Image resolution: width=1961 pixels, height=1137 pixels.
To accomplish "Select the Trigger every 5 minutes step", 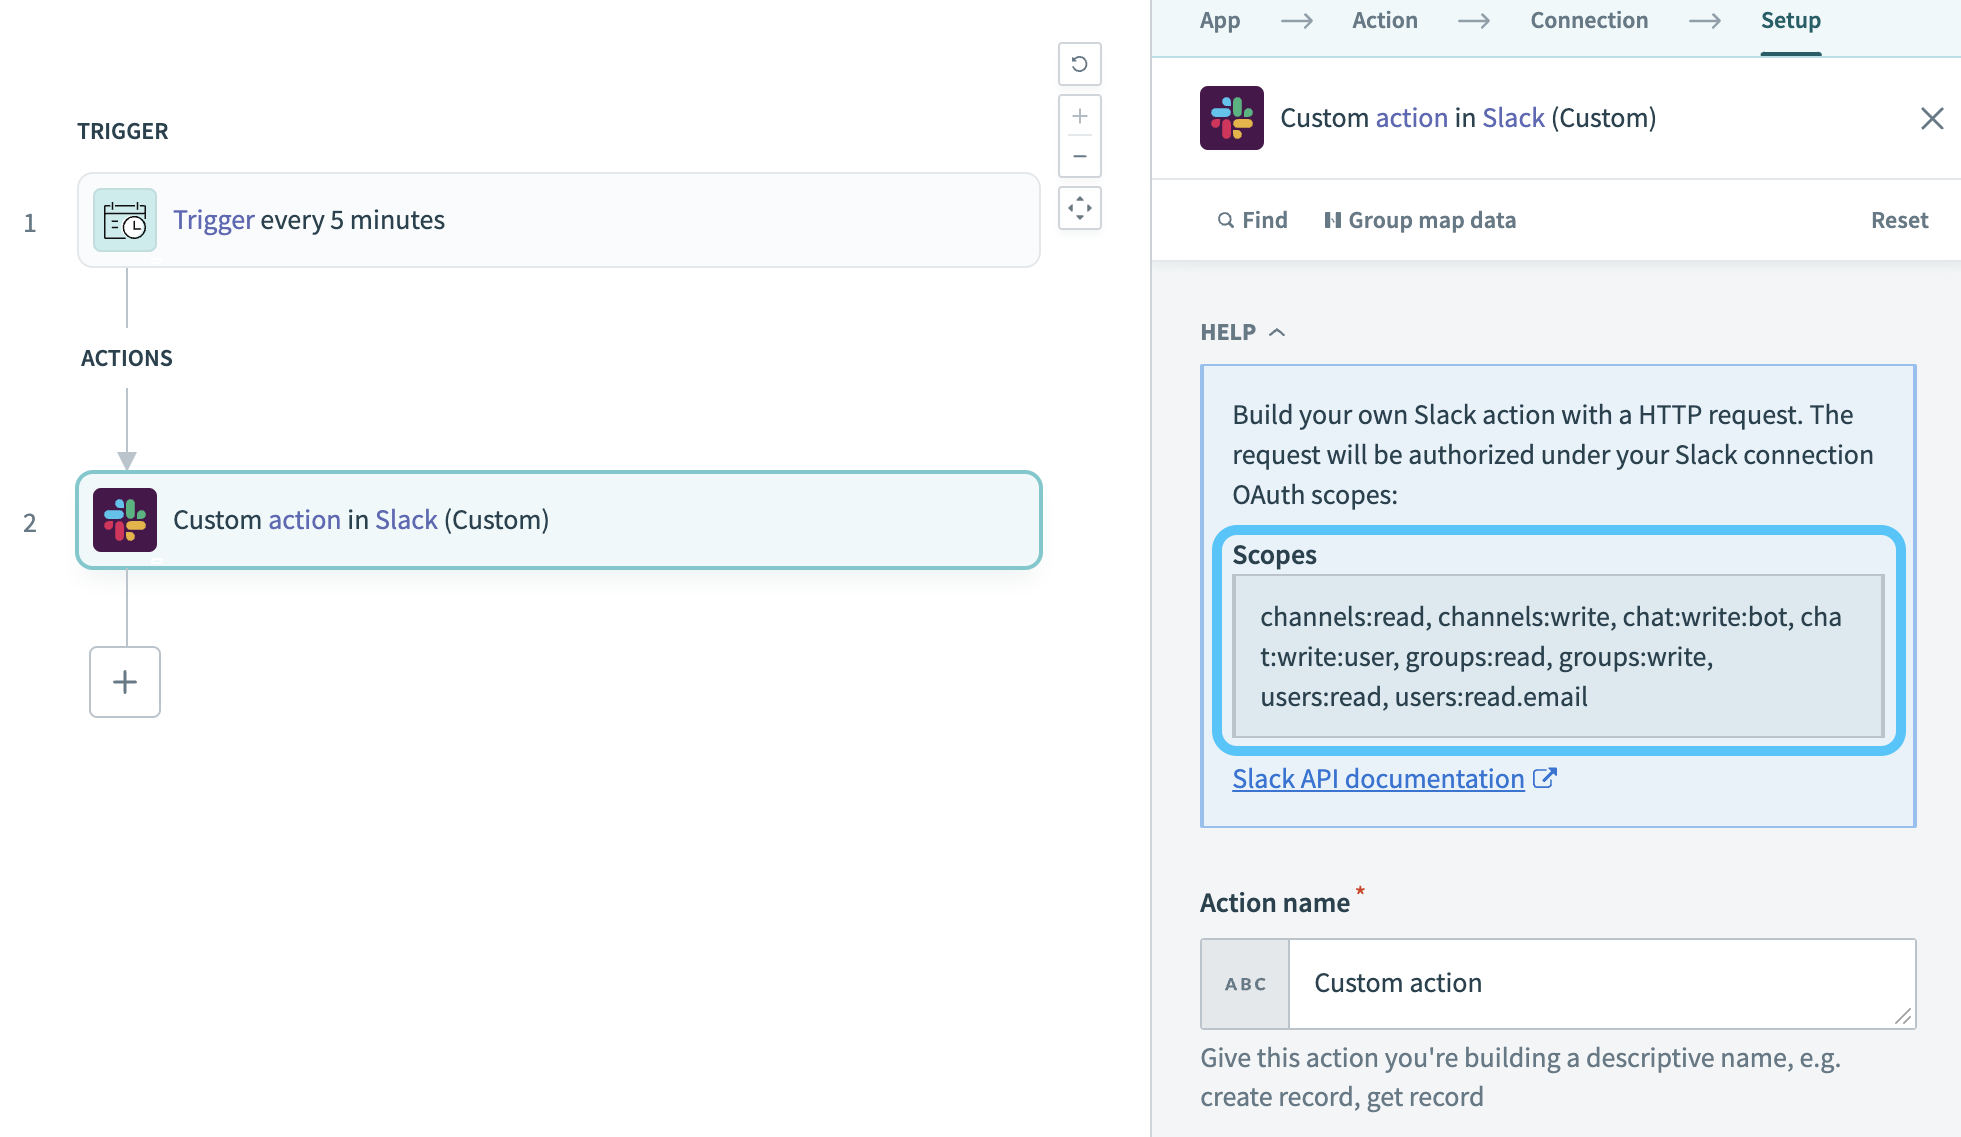I will [x=558, y=219].
